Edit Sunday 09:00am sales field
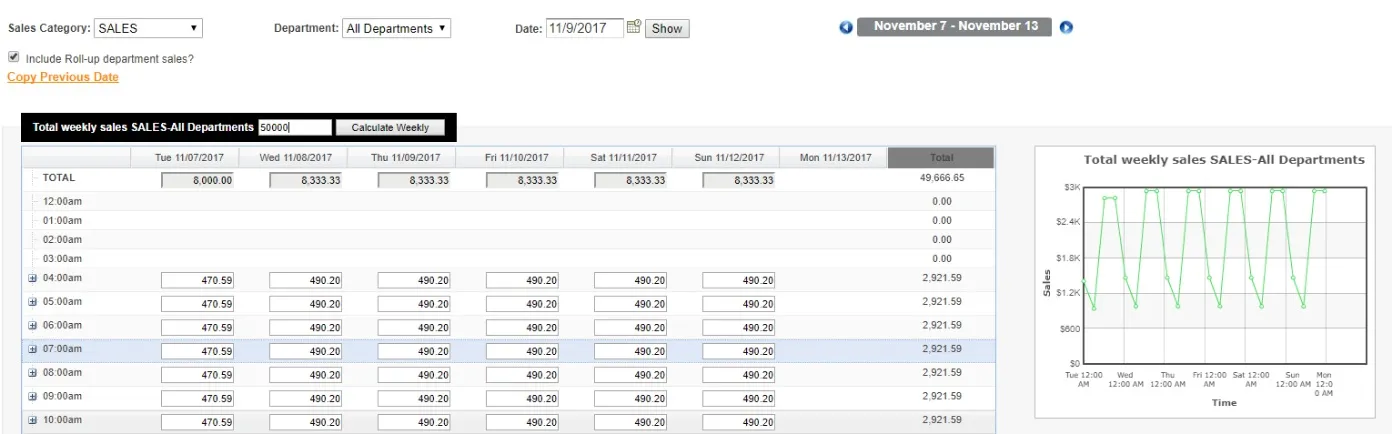Viewport: 1392px width, 434px height. click(x=738, y=398)
